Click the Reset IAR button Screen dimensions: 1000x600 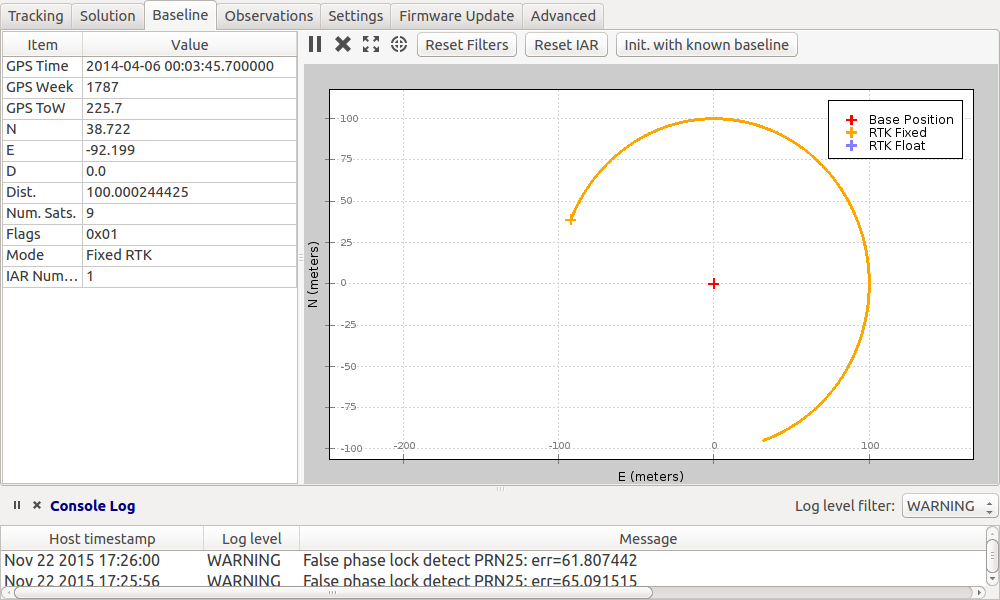(x=566, y=45)
